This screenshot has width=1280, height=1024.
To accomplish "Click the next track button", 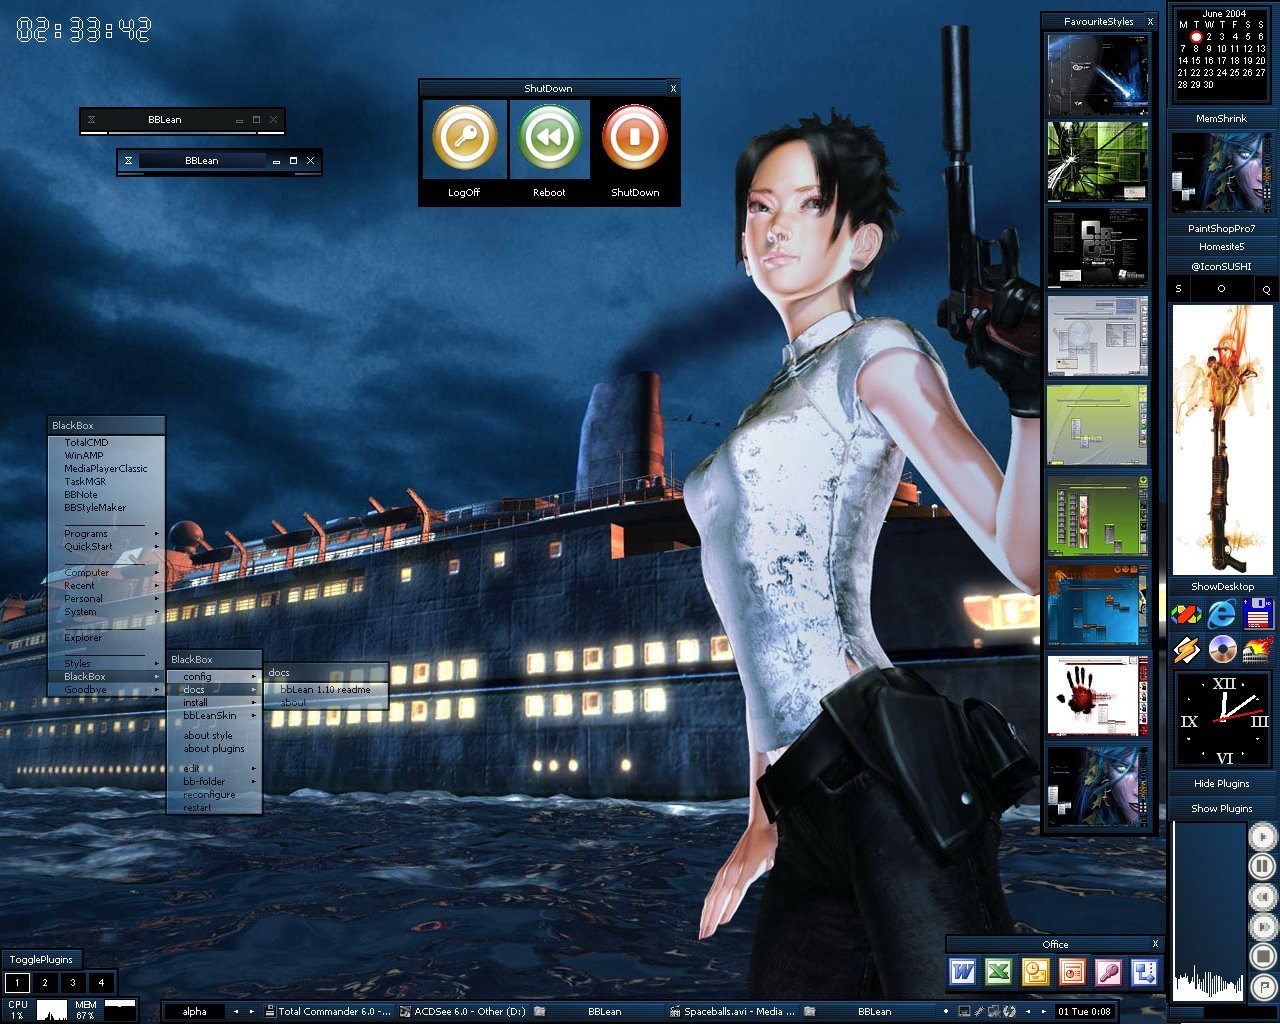I will [1263, 926].
